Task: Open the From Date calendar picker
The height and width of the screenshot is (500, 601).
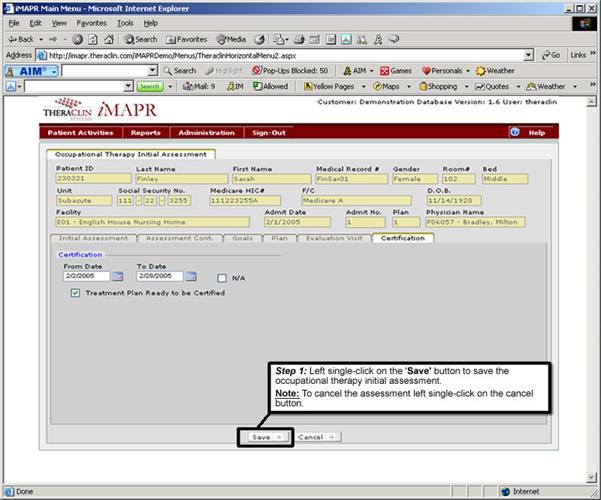Action: coord(118,276)
